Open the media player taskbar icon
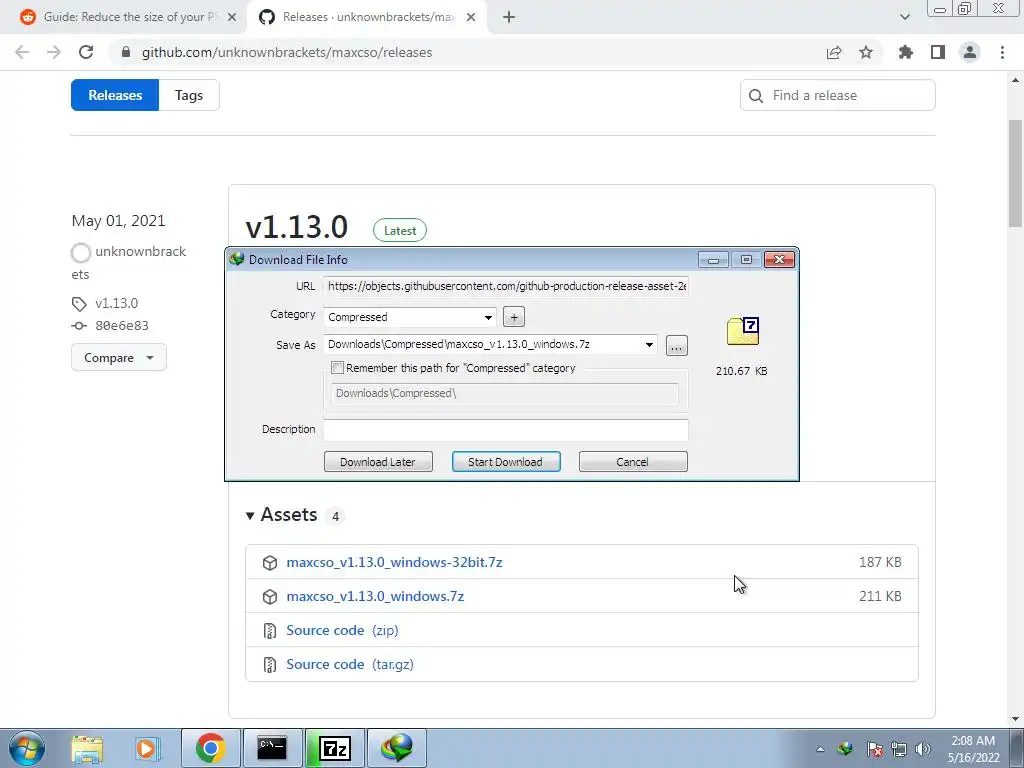The height and width of the screenshot is (768, 1024). tap(147, 748)
